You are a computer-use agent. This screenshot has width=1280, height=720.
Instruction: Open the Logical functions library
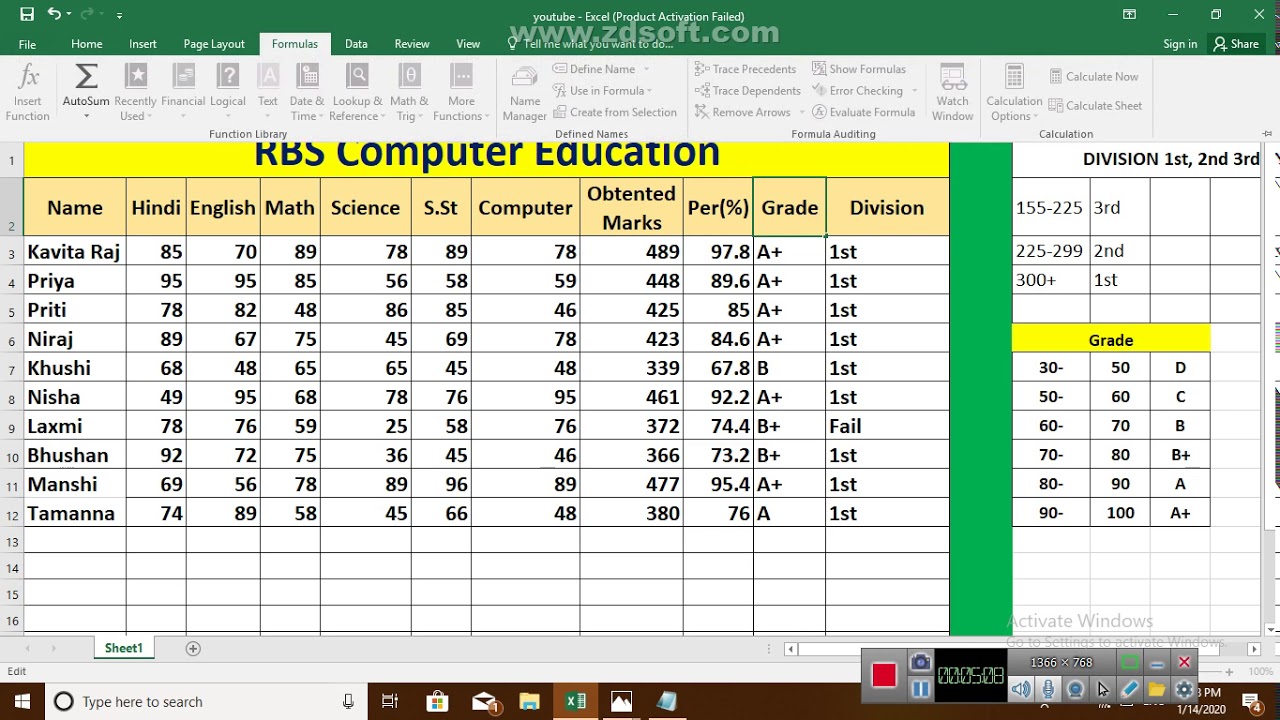[228, 93]
